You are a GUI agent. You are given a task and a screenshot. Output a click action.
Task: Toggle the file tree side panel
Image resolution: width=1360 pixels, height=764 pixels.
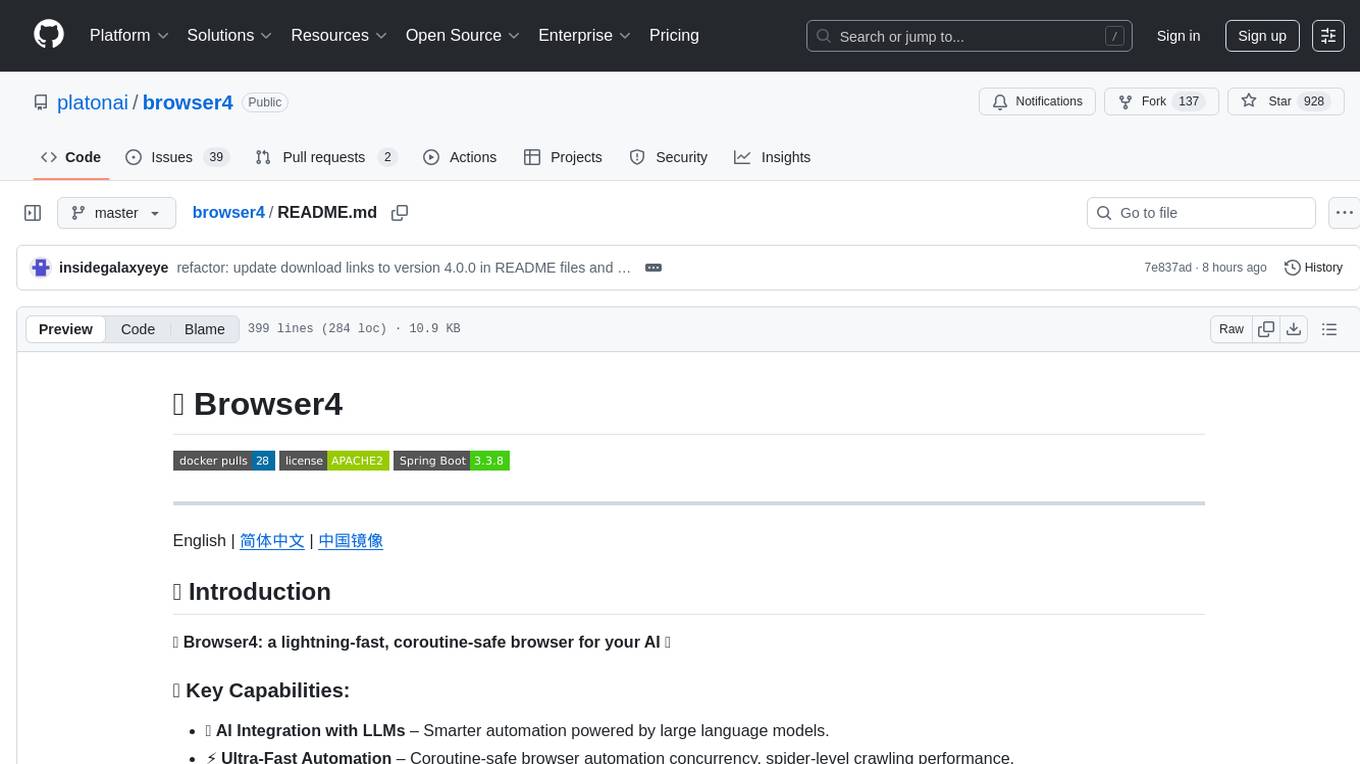tap(33, 213)
